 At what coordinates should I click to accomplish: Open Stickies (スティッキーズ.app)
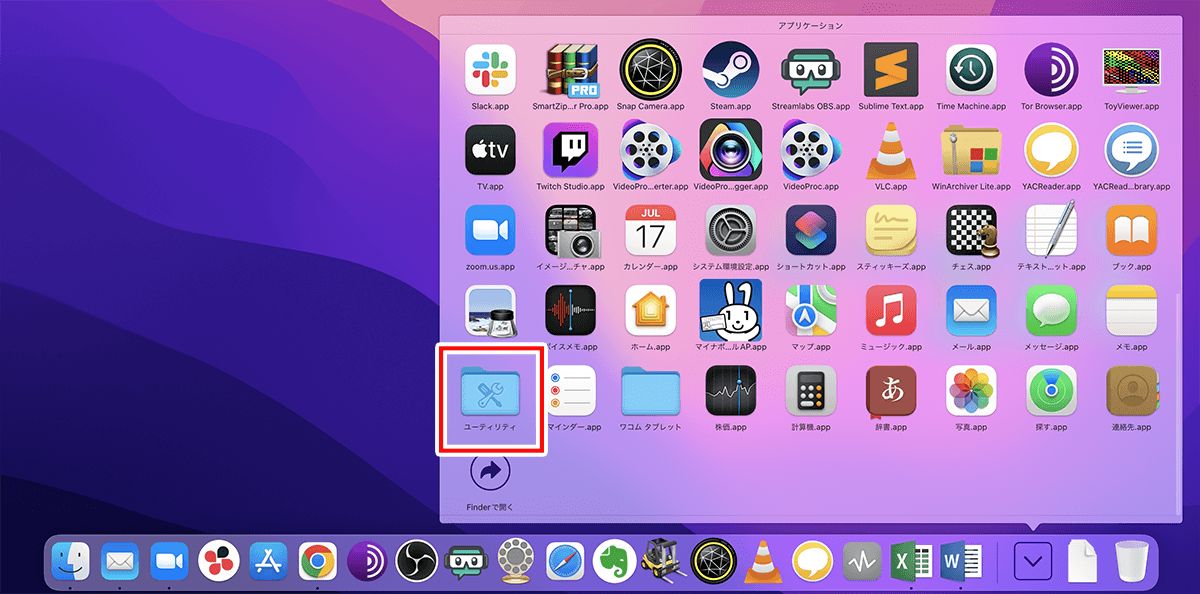[x=890, y=231]
